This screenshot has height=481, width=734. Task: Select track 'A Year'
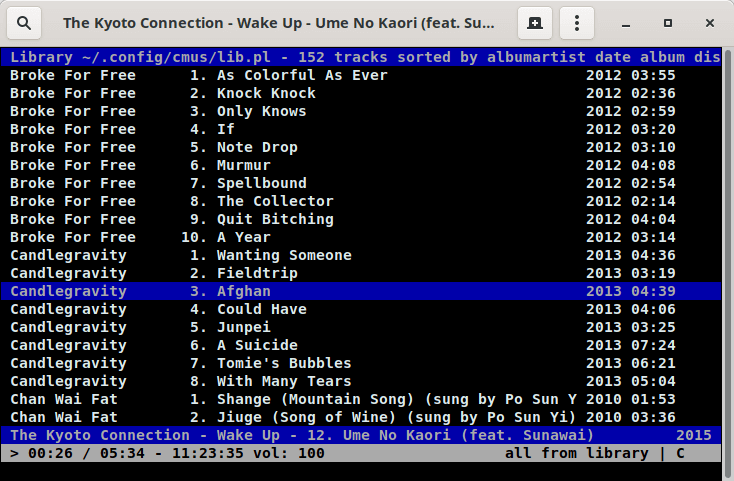(361, 237)
